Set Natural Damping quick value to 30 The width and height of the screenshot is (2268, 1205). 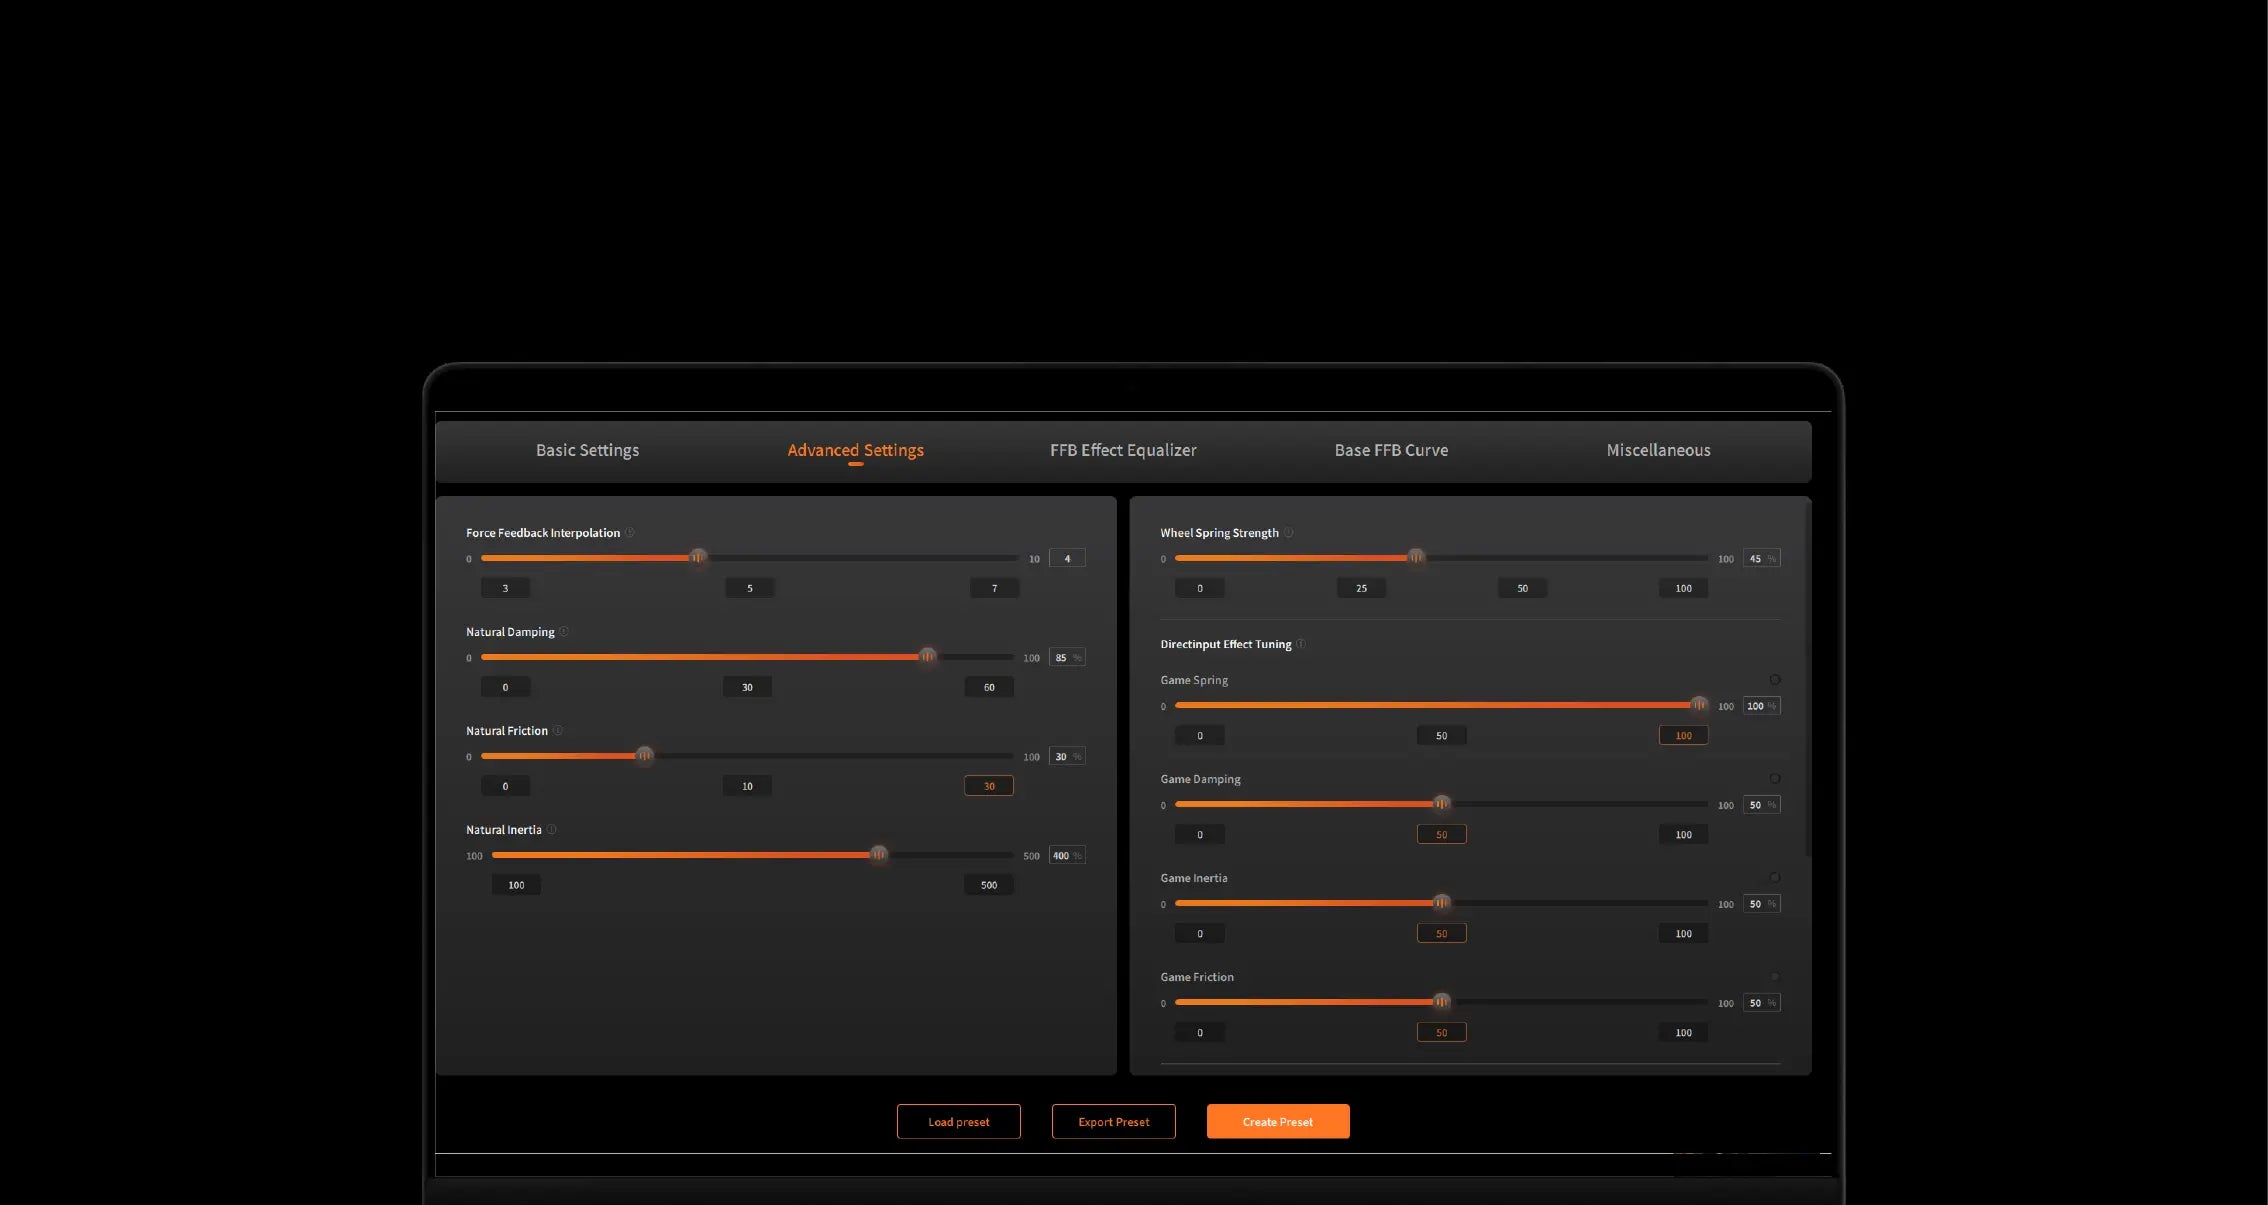pyautogui.click(x=747, y=687)
